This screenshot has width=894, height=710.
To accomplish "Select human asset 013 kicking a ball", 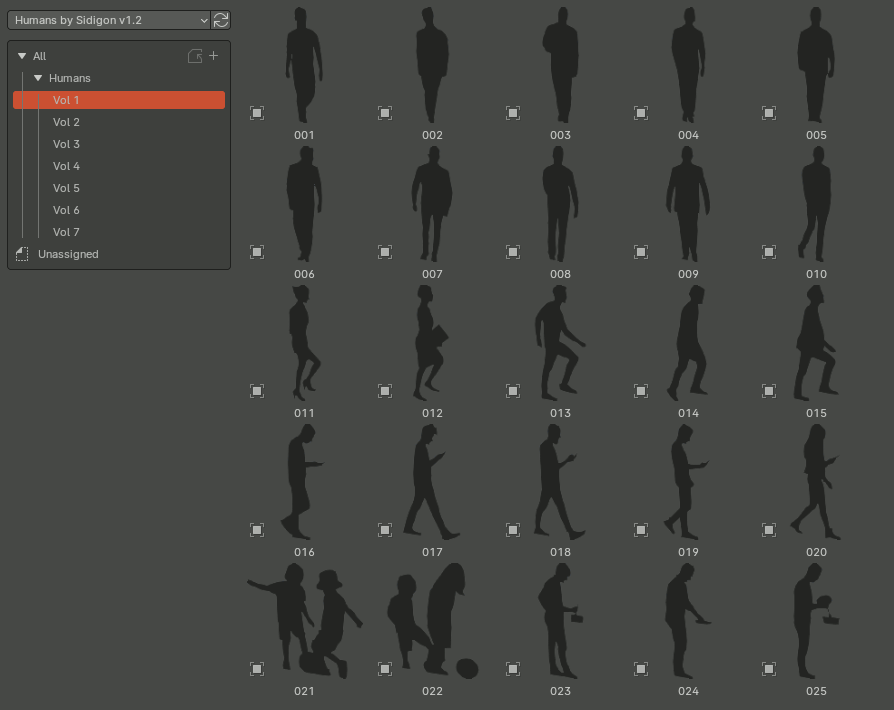I will (557, 345).
